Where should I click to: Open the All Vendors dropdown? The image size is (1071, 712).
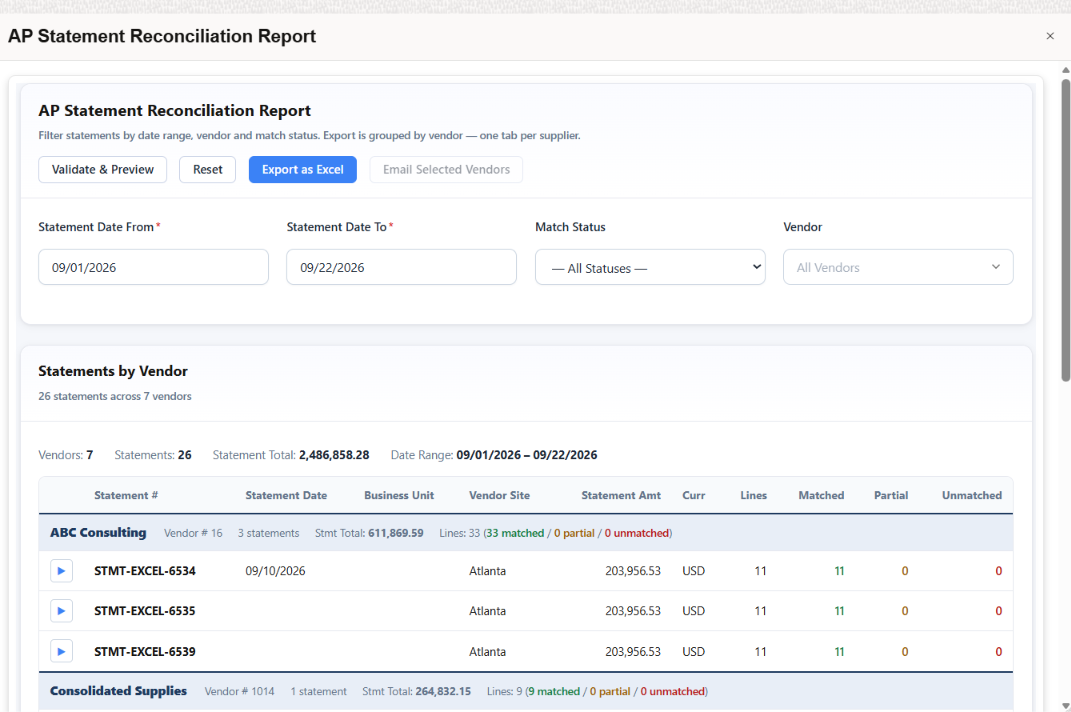point(898,267)
